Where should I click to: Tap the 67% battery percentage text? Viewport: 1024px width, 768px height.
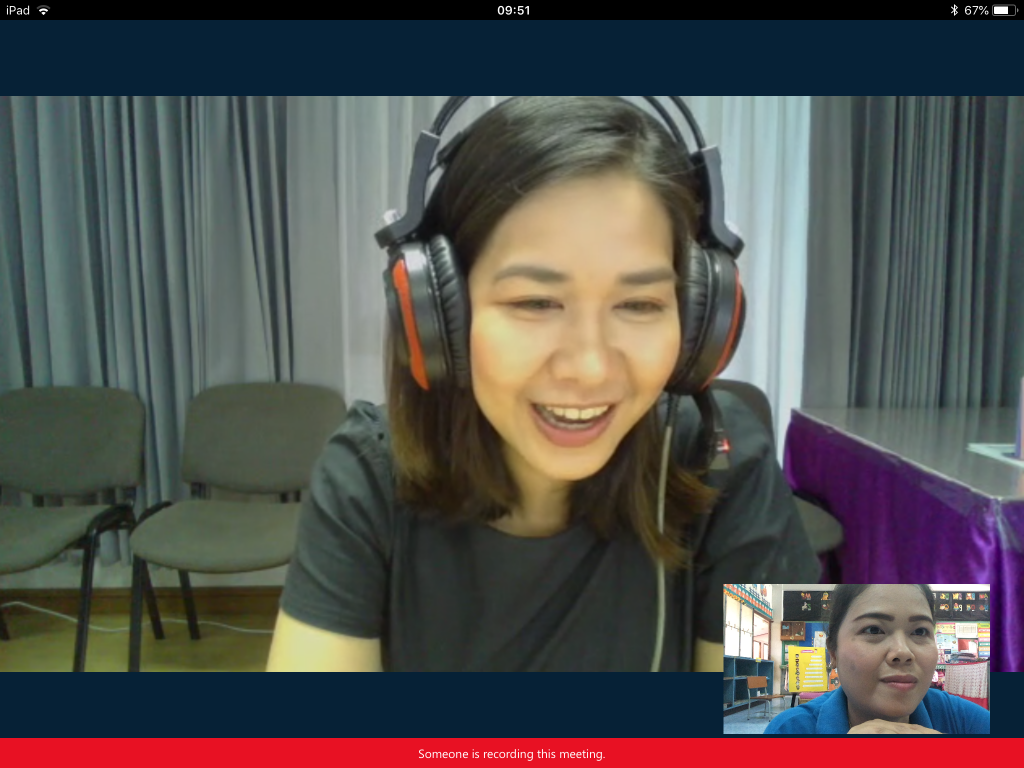coord(976,10)
